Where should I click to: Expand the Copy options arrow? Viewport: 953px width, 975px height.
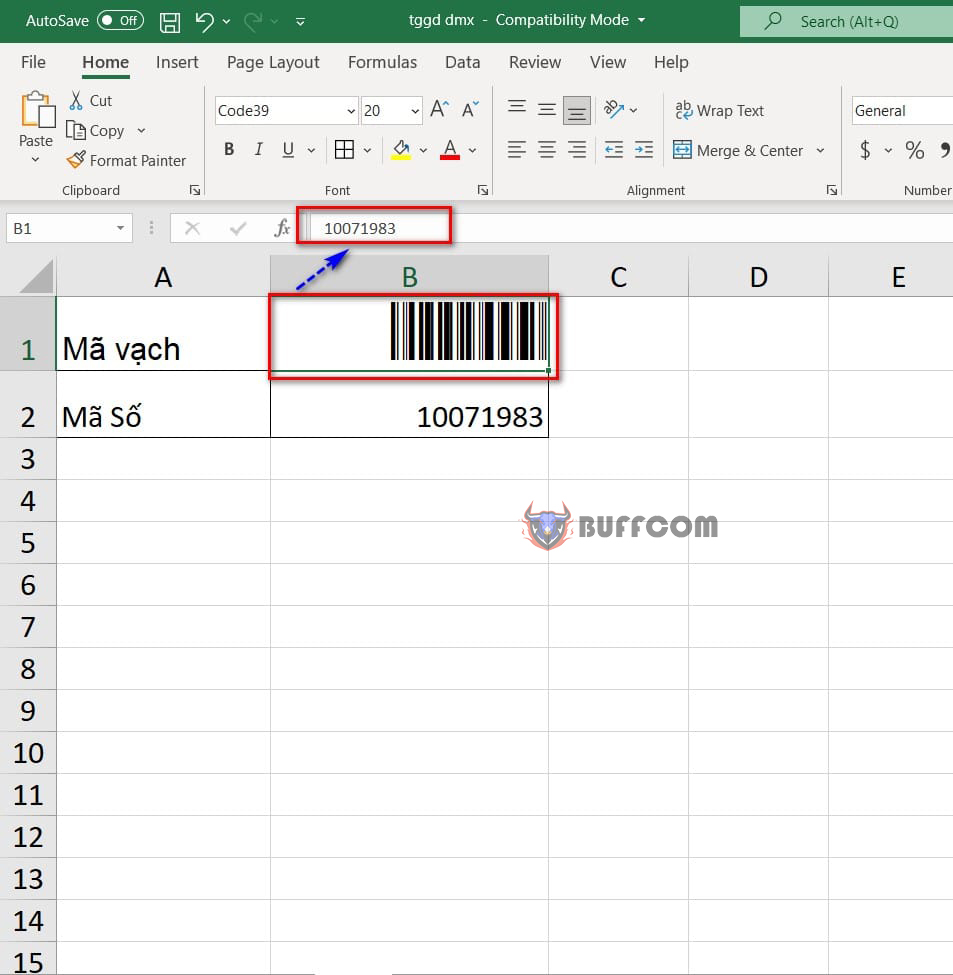[141, 131]
